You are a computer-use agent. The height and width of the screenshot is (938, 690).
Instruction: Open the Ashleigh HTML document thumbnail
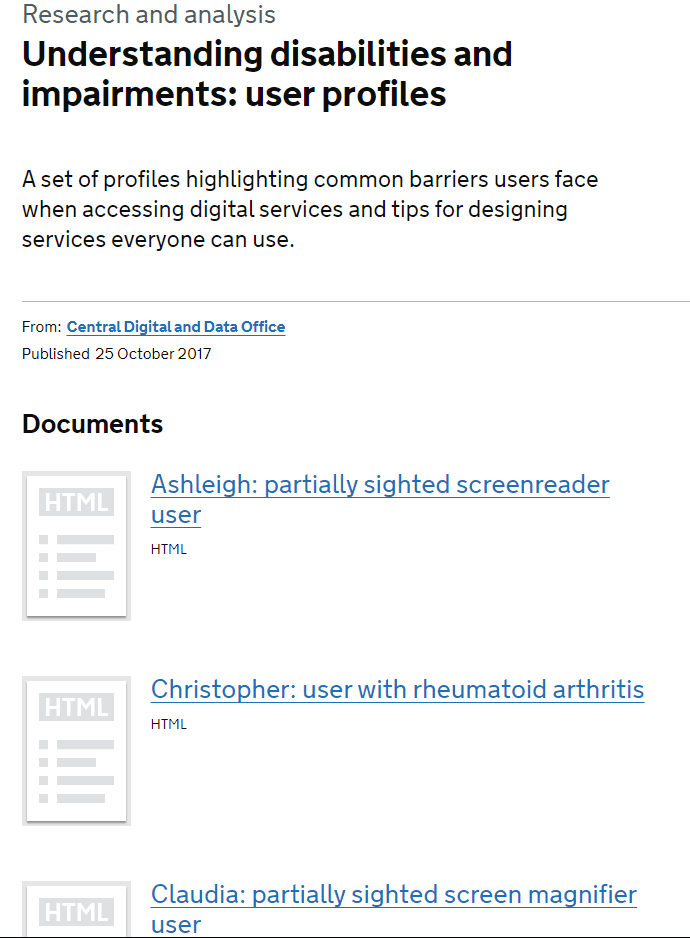(x=76, y=546)
